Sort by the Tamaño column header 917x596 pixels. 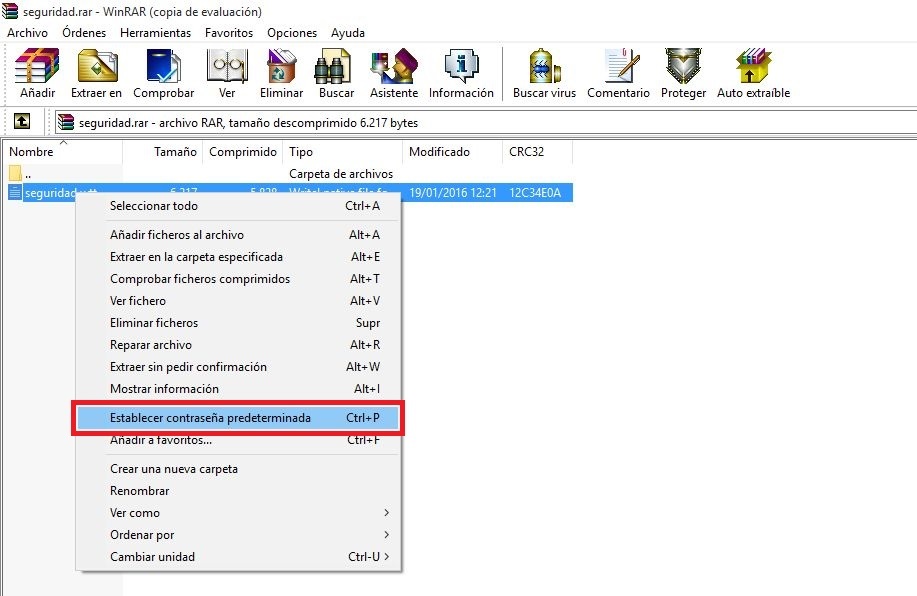[162, 152]
